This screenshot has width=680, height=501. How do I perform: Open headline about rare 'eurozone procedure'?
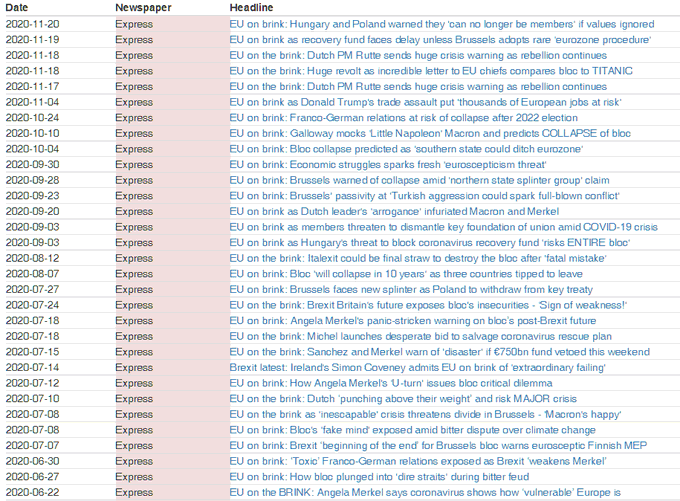[x=440, y=40]
